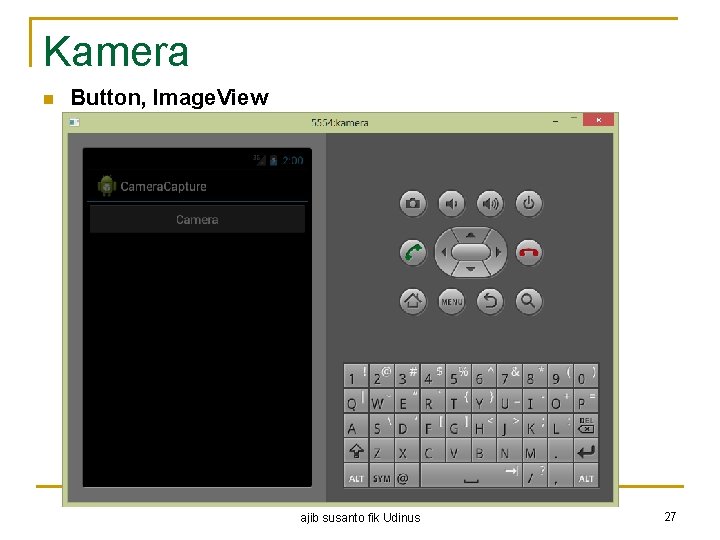
Task: Click the number 5 key
Action: click(458, 376)
